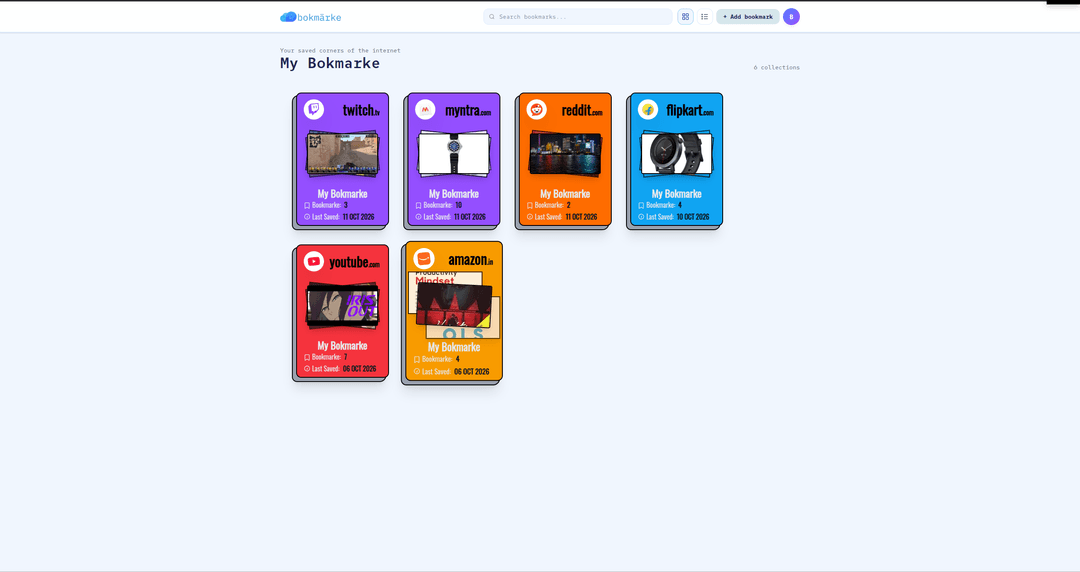Click the clock icon on myntra card

point(418,216)
